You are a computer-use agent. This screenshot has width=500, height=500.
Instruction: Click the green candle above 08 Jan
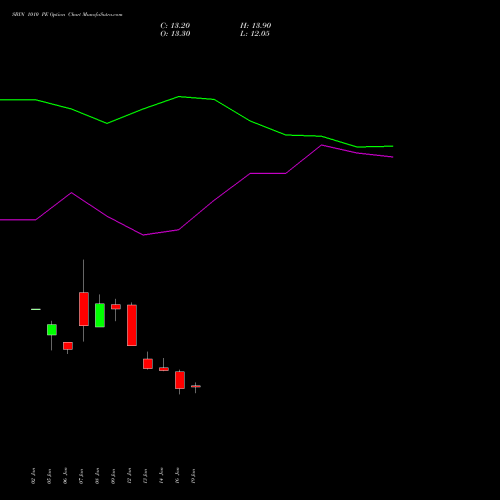100,315
